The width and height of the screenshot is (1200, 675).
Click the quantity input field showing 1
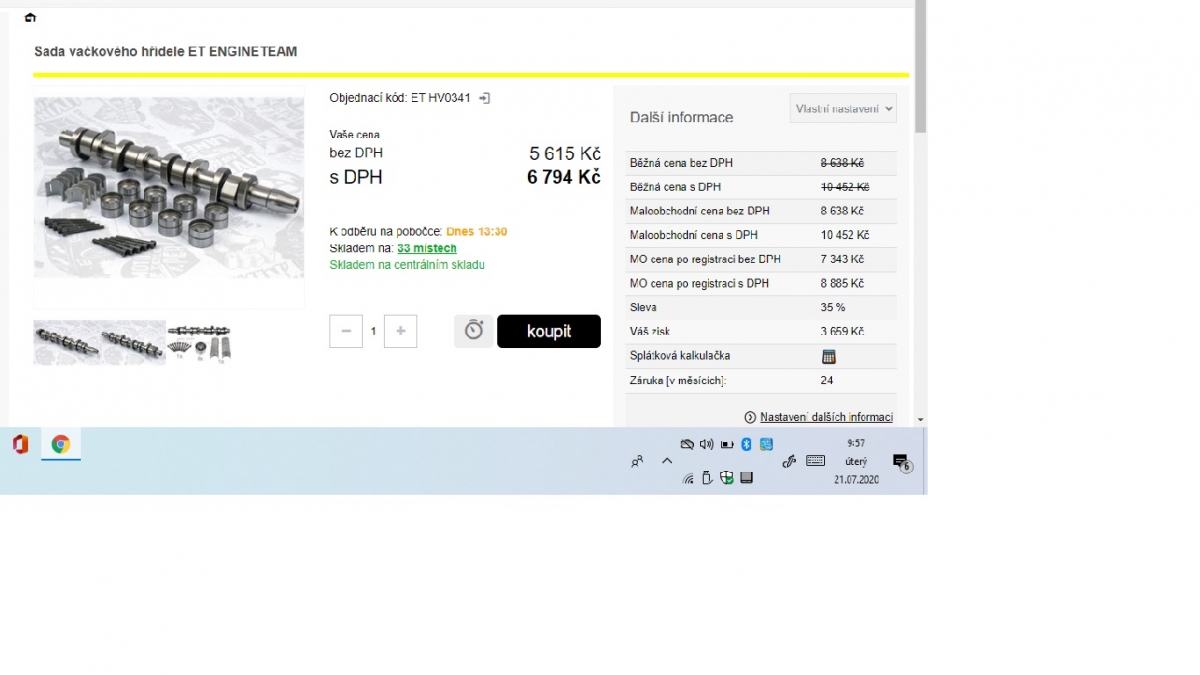373,331
